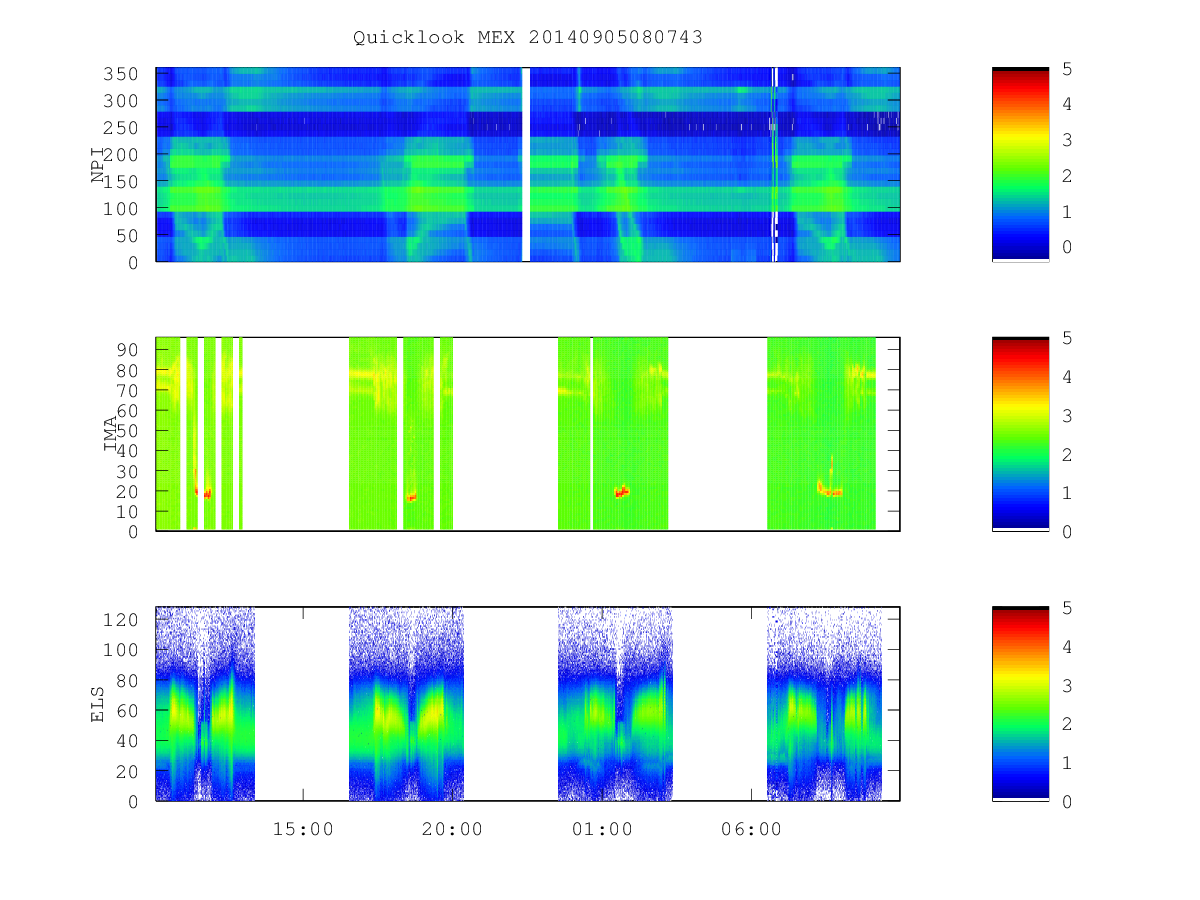Click the 01:00 time axis label
The height and width of the screenshot is (900, 1200).
tap(602, 829)
